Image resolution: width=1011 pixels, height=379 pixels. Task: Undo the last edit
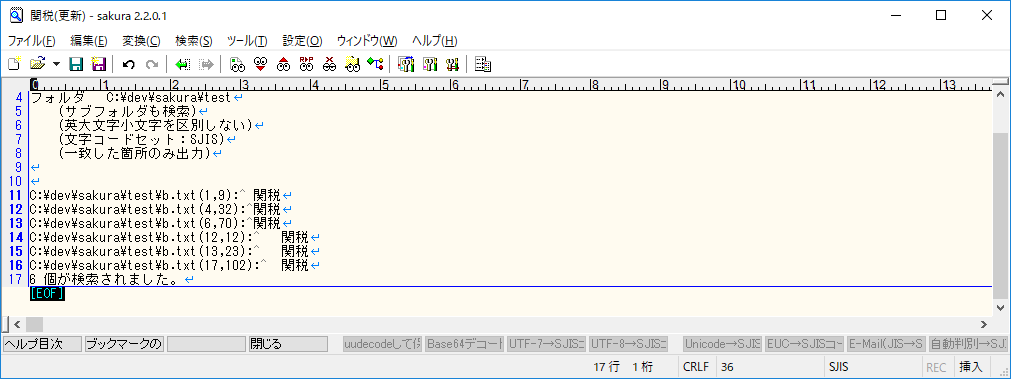[x=129, y=64]
